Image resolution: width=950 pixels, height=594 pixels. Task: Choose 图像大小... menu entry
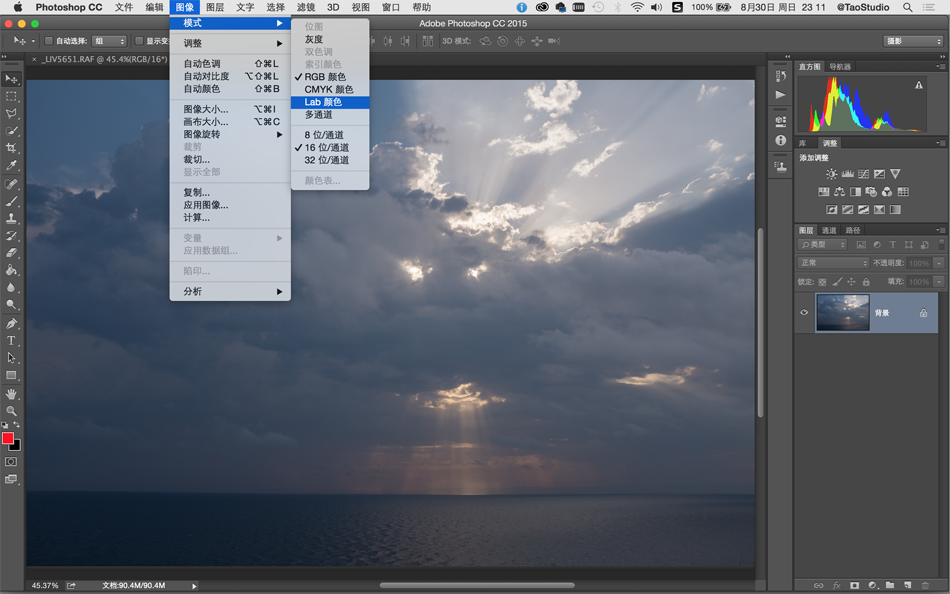point(230,109)
